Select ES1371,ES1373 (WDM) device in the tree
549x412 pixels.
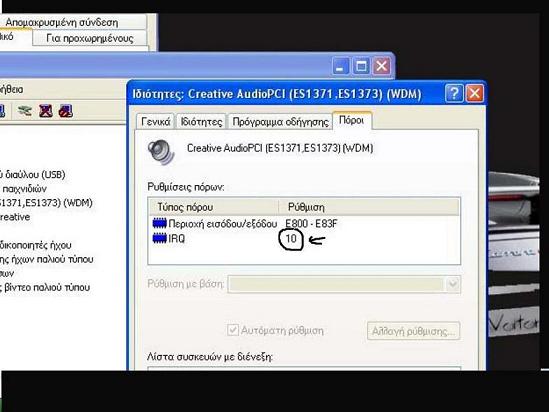(46, 203)
